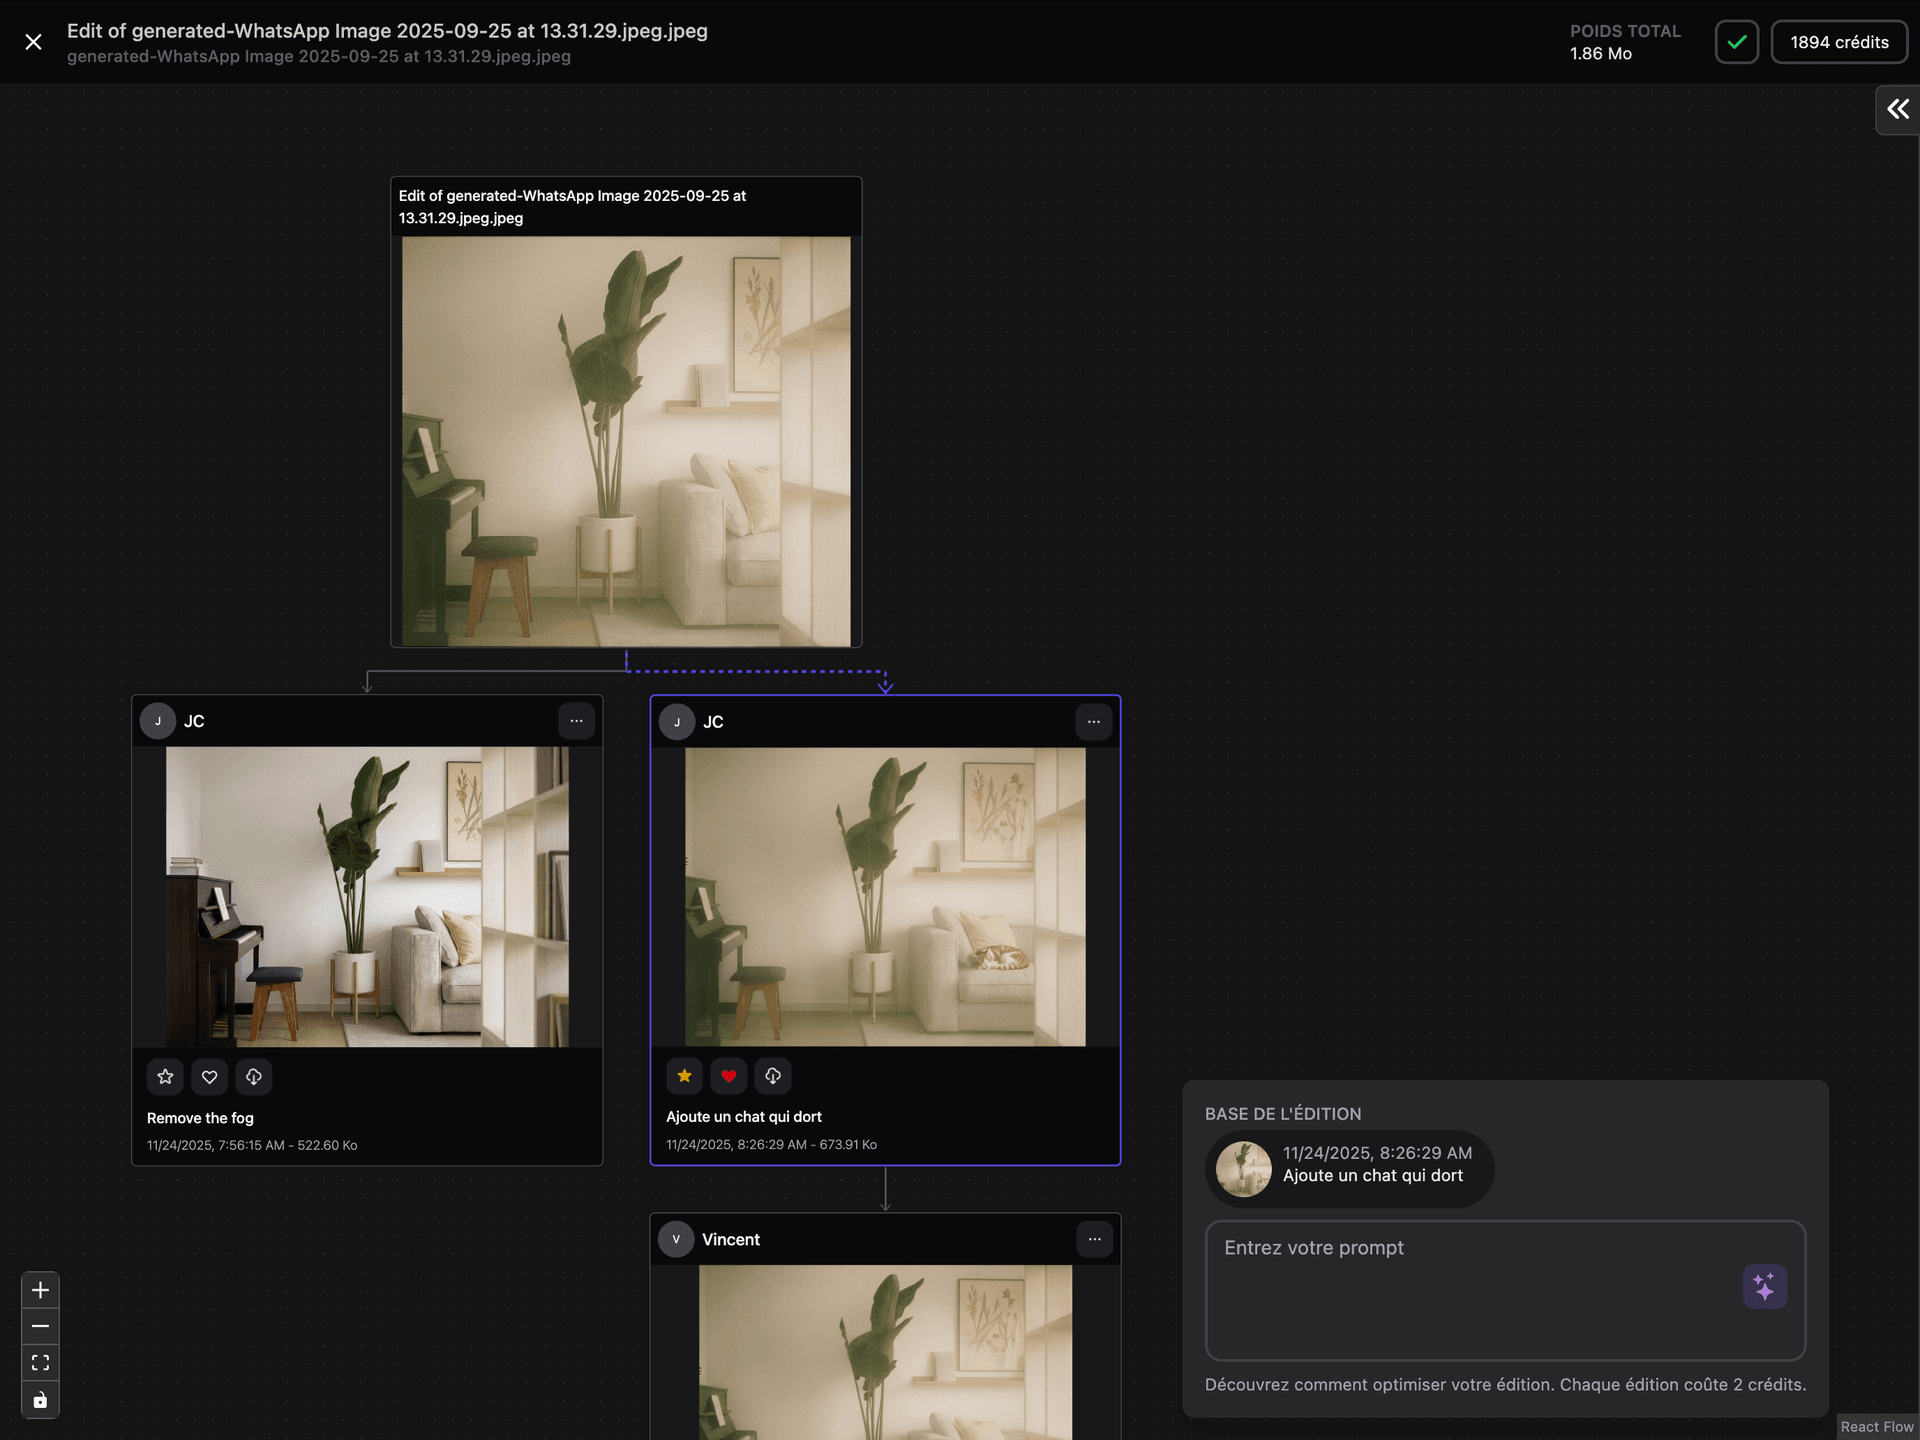Like the 'Remove the fog' edit
The image size is (1920, 1440).
210,1077
